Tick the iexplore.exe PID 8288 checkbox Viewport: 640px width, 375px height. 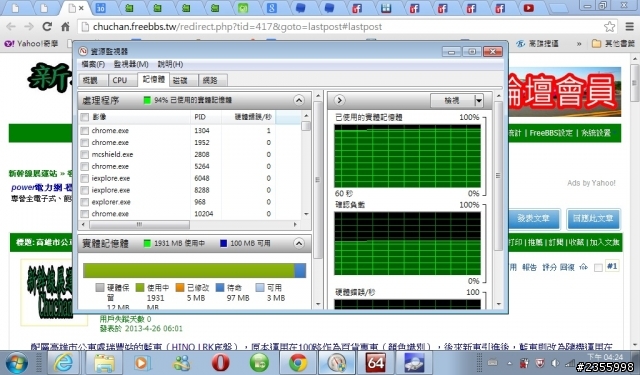tap(84, 190)
